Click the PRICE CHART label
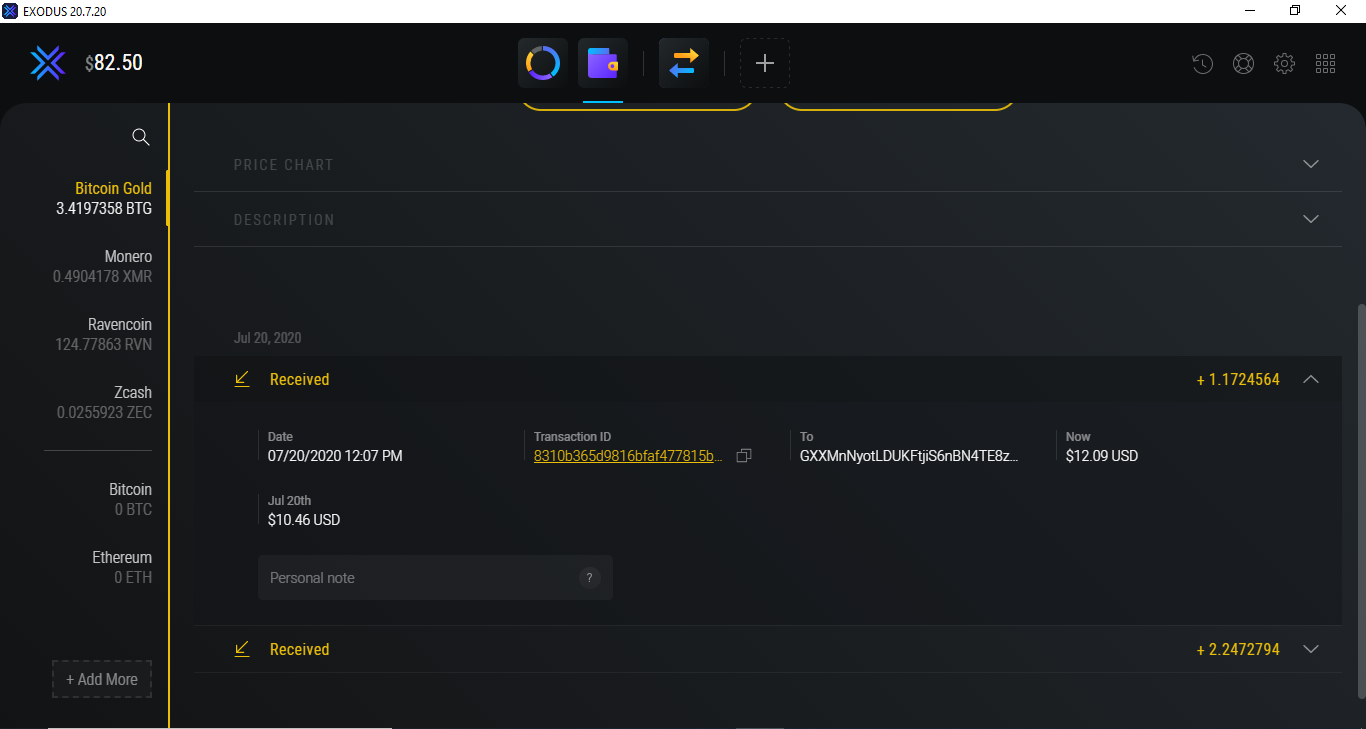Screen dimensions: 1366x729 (284, 164)
